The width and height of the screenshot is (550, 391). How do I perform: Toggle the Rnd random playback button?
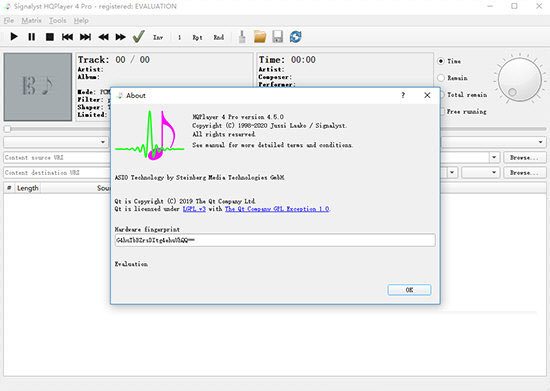click(219, 37)
